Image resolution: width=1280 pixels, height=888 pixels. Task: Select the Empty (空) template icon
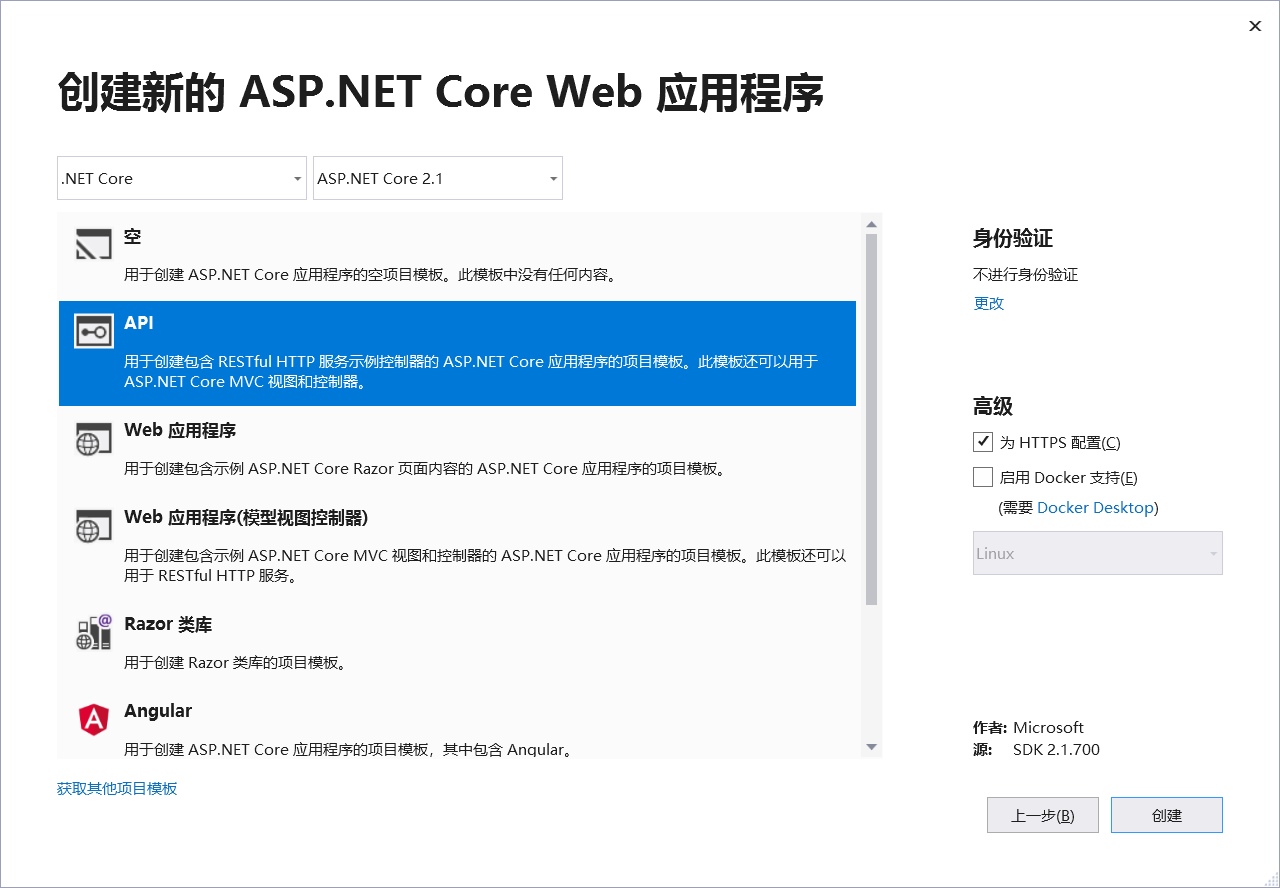pyautogui.click(x=93, y=243)
